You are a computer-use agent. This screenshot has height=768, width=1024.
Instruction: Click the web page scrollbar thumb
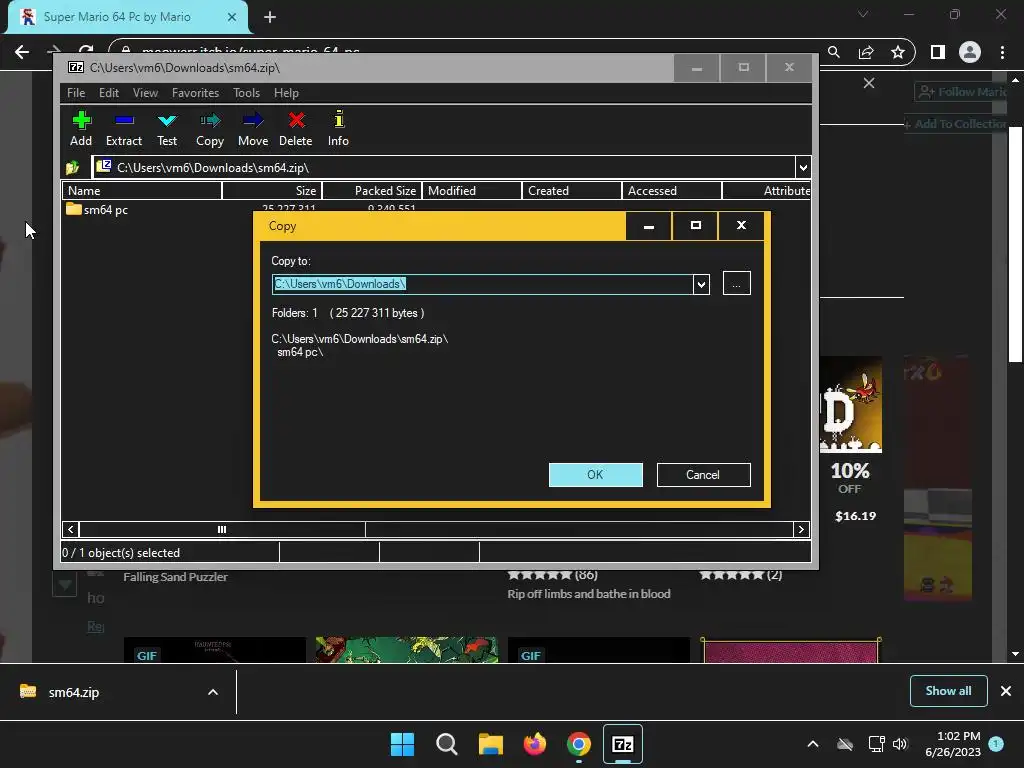pos(1016,244)
